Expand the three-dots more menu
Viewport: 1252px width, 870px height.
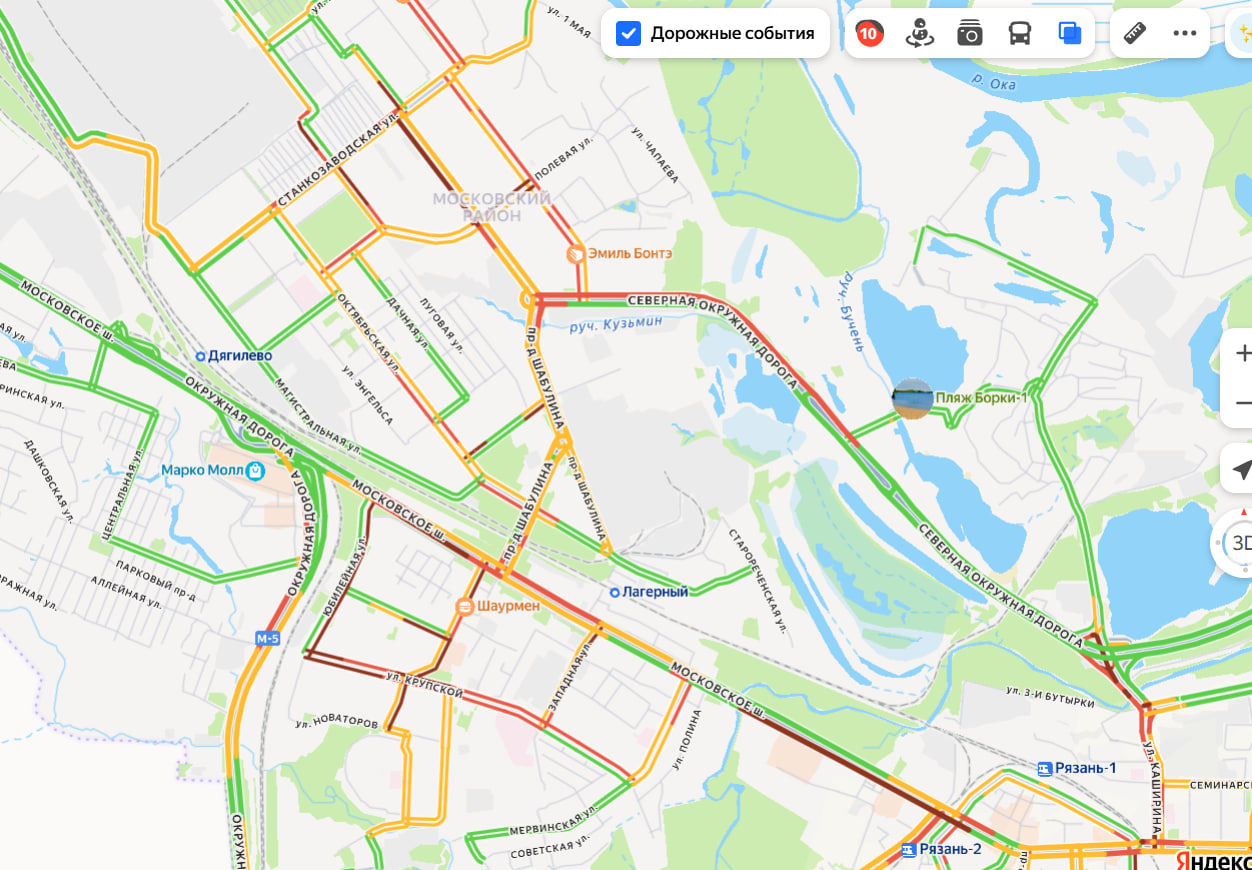pos(1185,33)
